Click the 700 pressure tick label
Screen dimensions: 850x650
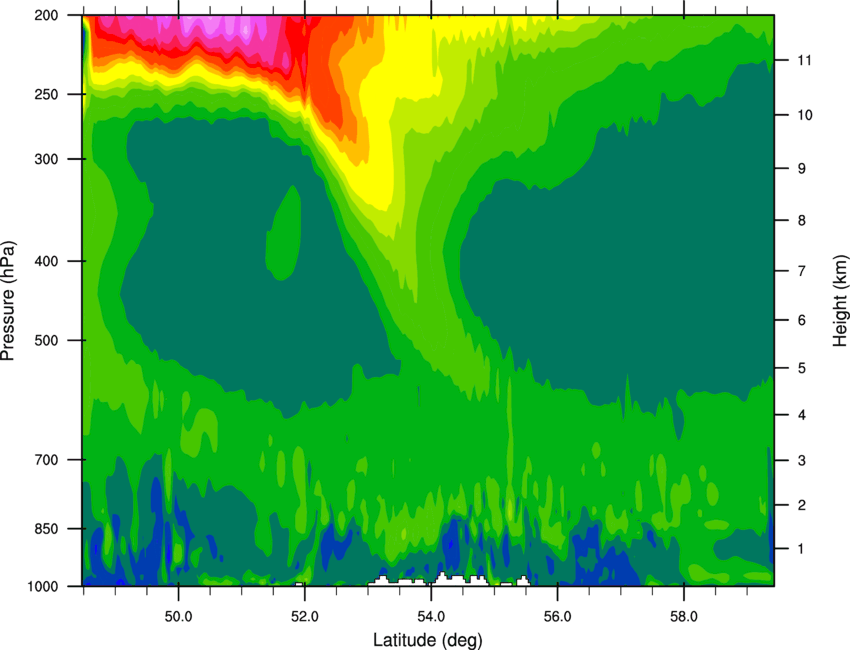pos(46,460)
